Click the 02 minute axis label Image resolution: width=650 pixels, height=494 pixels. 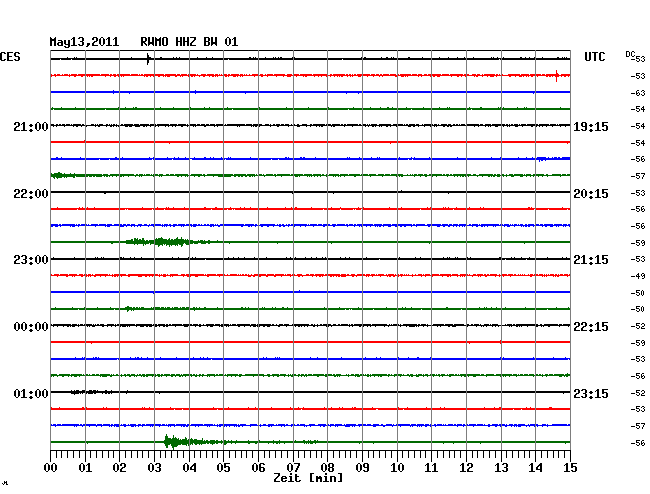(x=119, y=467)
